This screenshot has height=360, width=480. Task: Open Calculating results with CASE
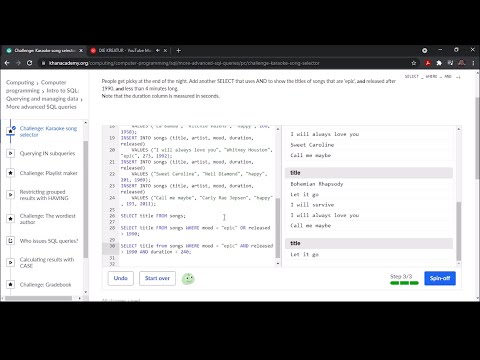pyautogui.click(x=47, y=262)
